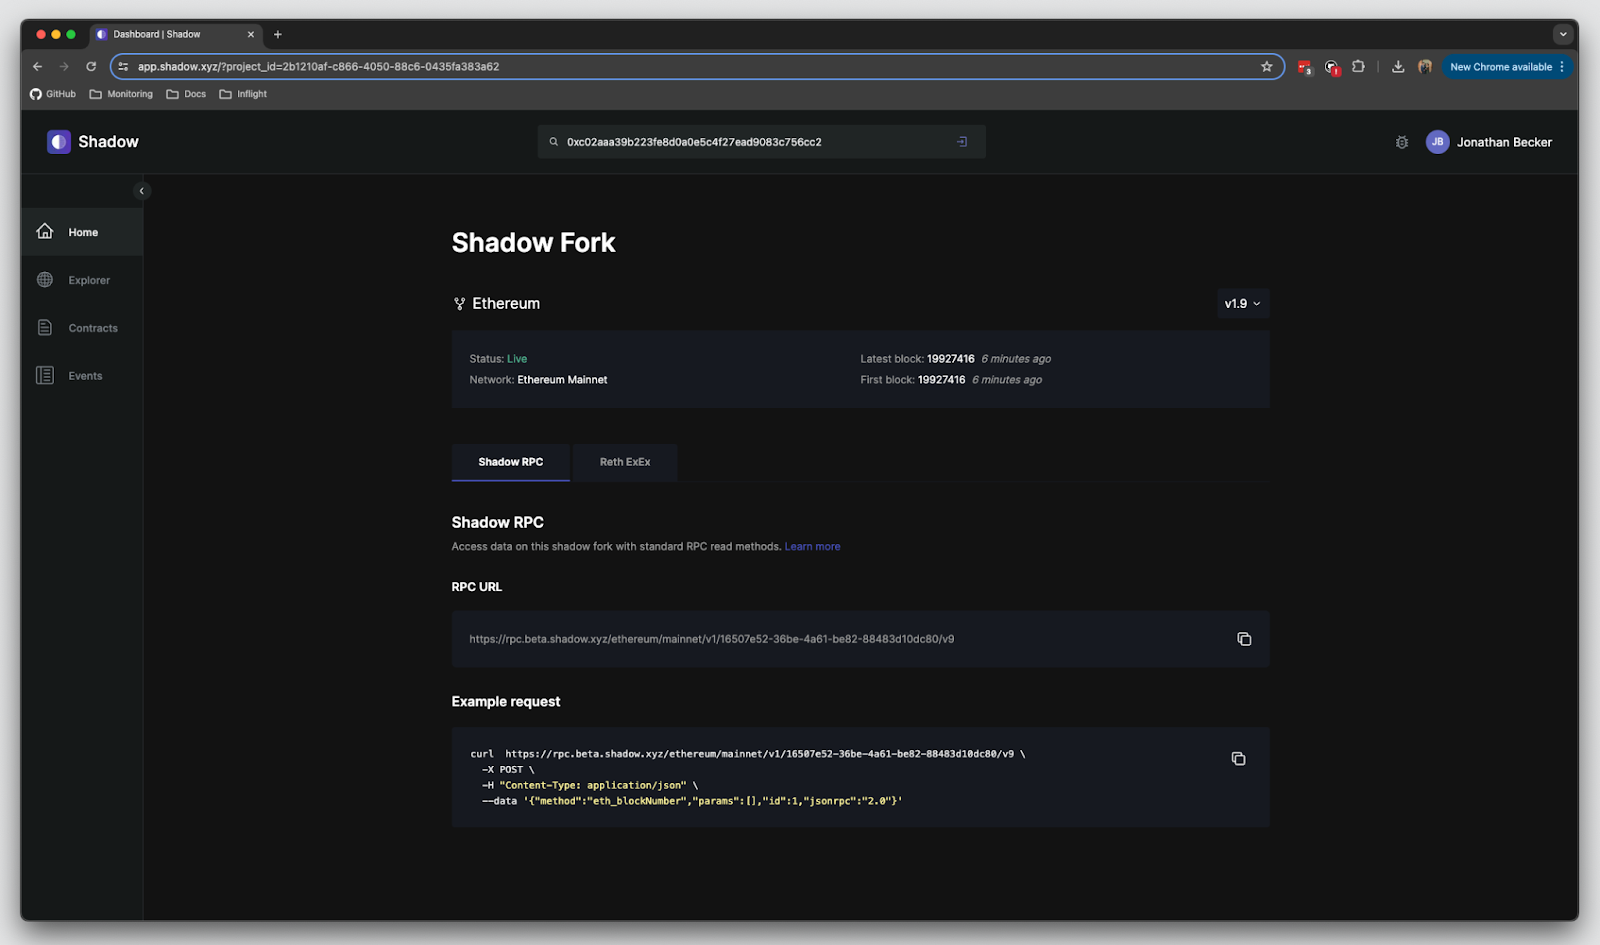Open the Monitoring bookmark folder

click(121, 94)
